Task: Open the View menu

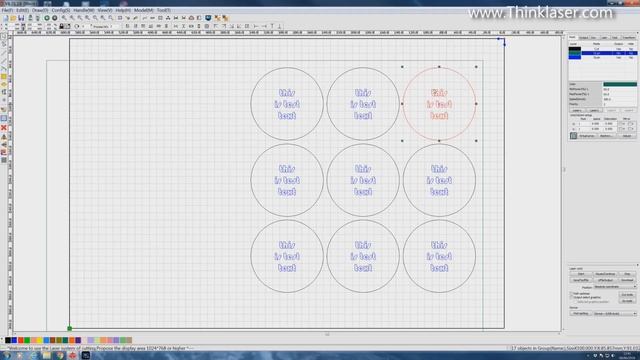Action: coord(105,10)
